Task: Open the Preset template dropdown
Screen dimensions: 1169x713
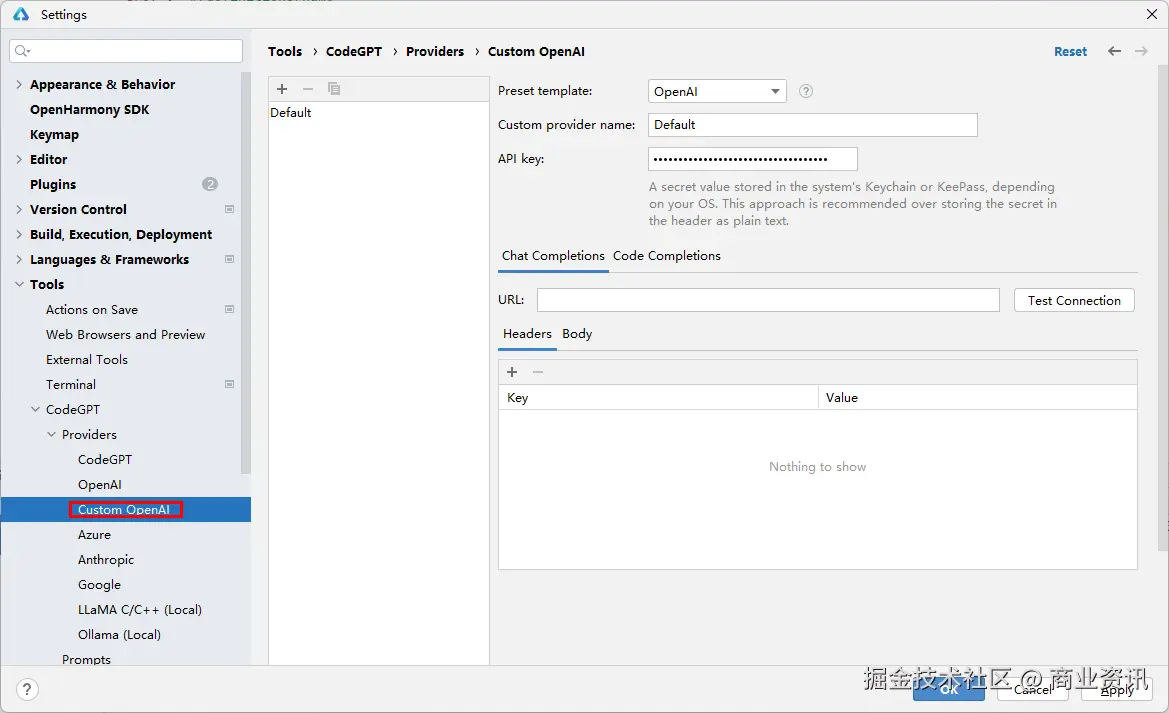Action: (x=717, y=91)
